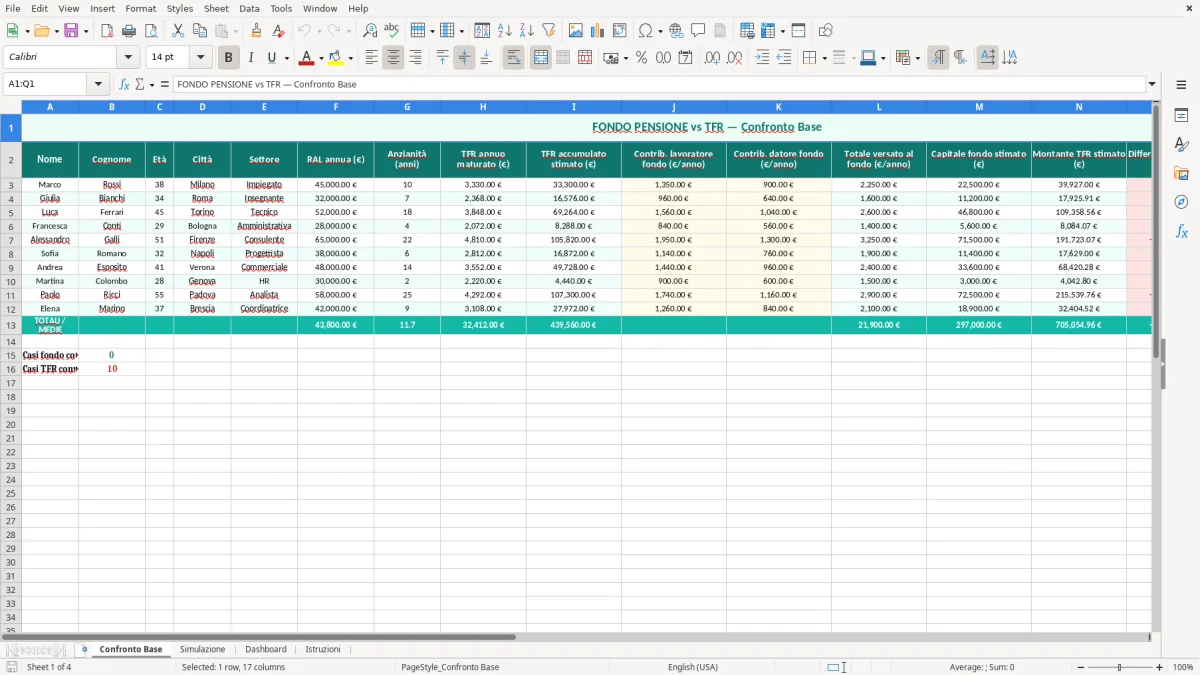1200x675 pixels.
Task: Select row 13 header
Action: [x=11, y=325]
